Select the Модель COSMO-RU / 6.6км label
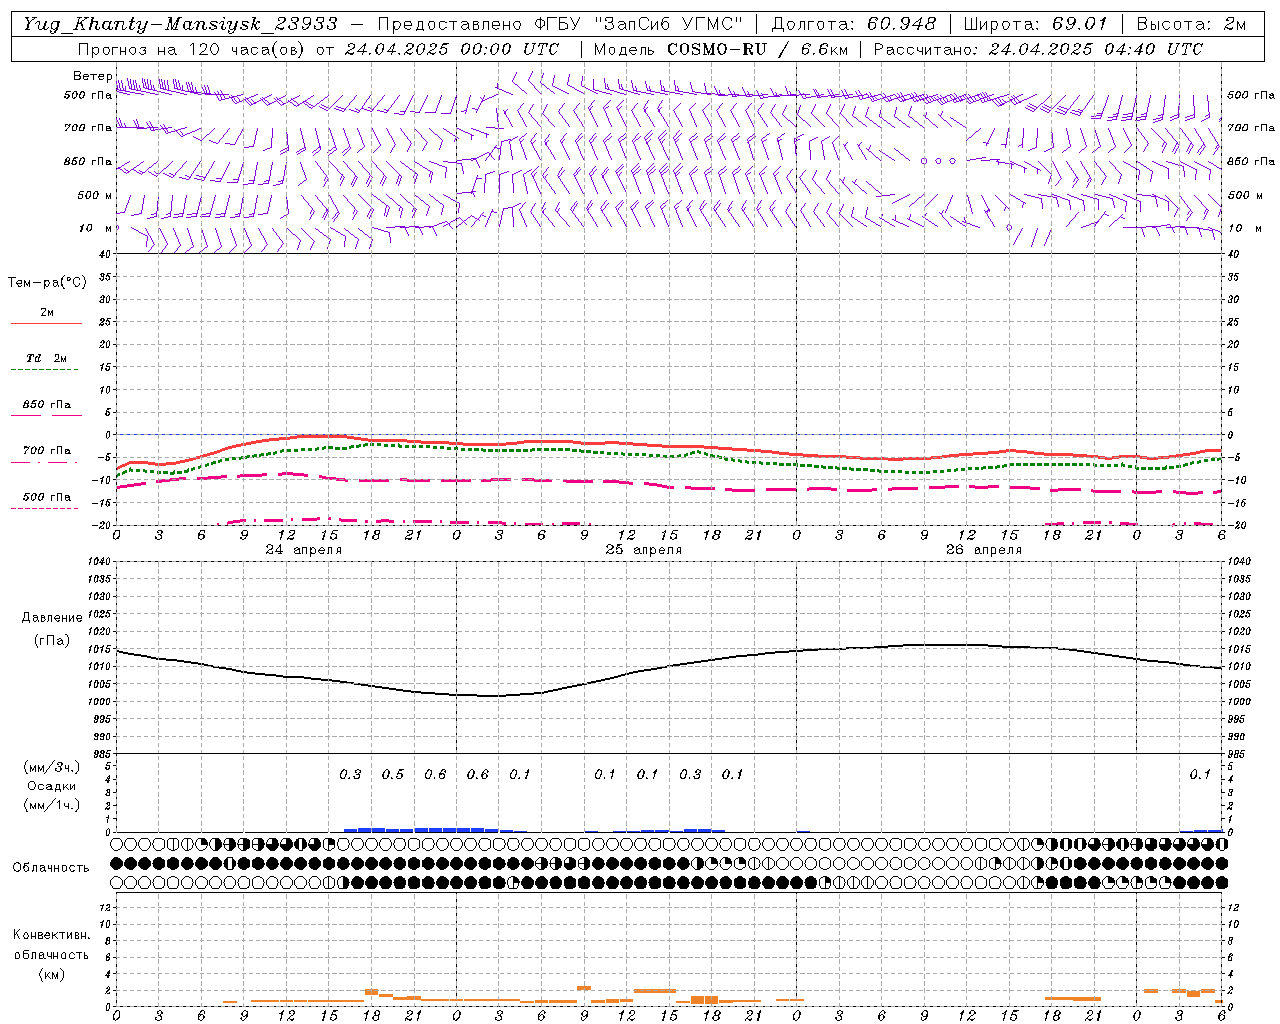1280x1024 pixels. point(721,49)
